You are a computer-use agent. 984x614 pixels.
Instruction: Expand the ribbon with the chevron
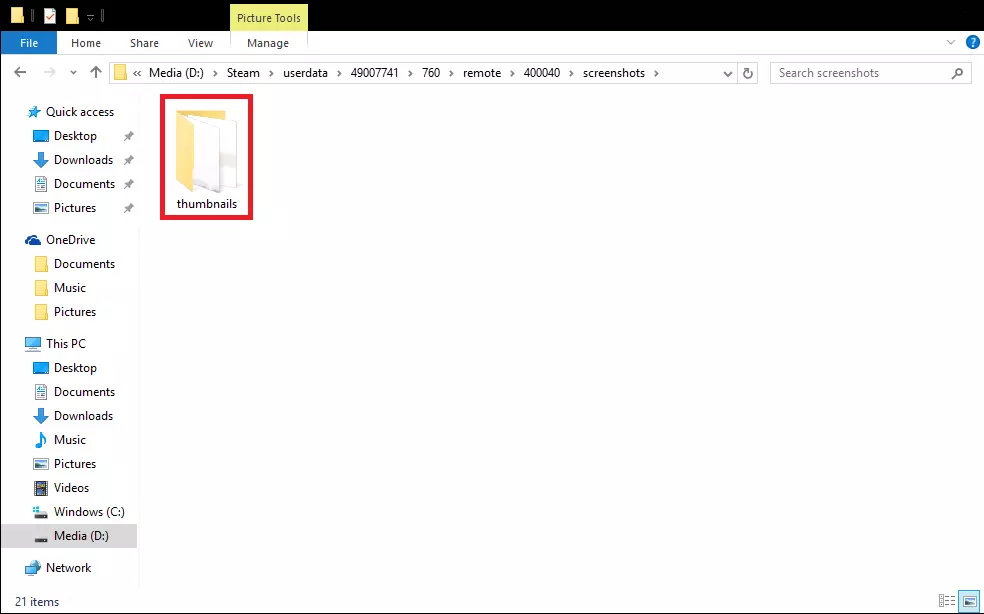951,43
